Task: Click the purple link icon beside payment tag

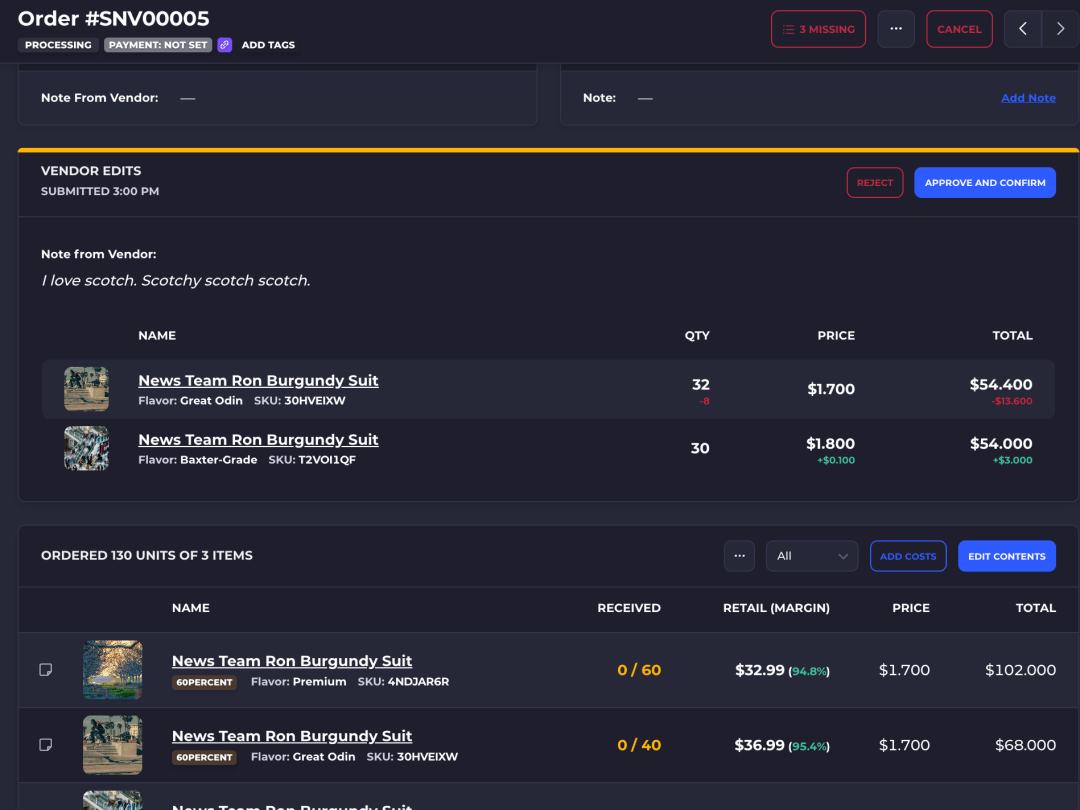Action: (225, 45)
